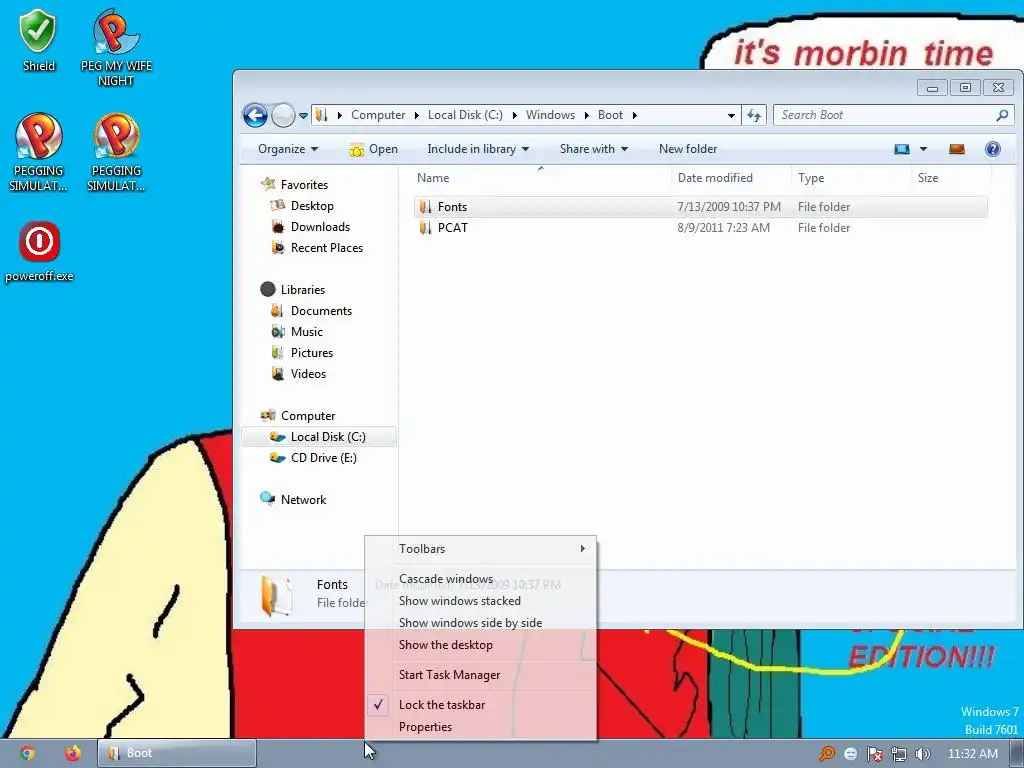Open the Shield desktop icon
The width and height of the screenshot is (1024, 768).
(x=39, y=40)
